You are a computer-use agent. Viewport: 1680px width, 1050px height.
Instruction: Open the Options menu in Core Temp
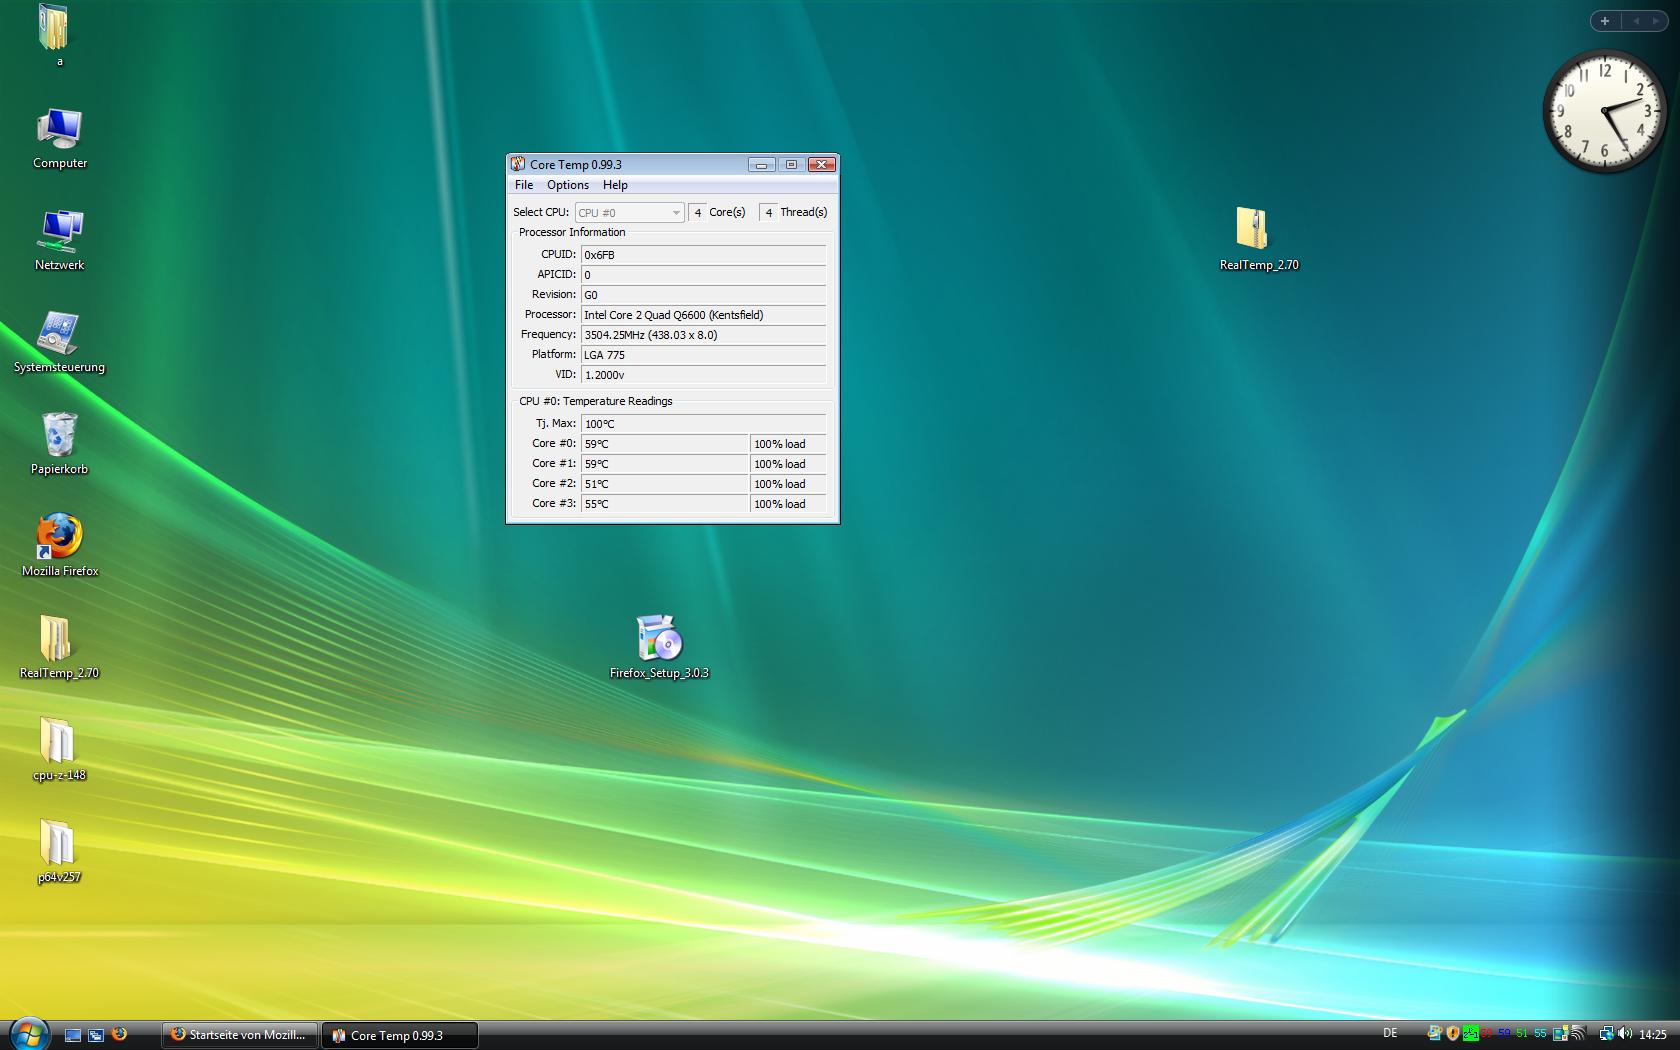567,185
